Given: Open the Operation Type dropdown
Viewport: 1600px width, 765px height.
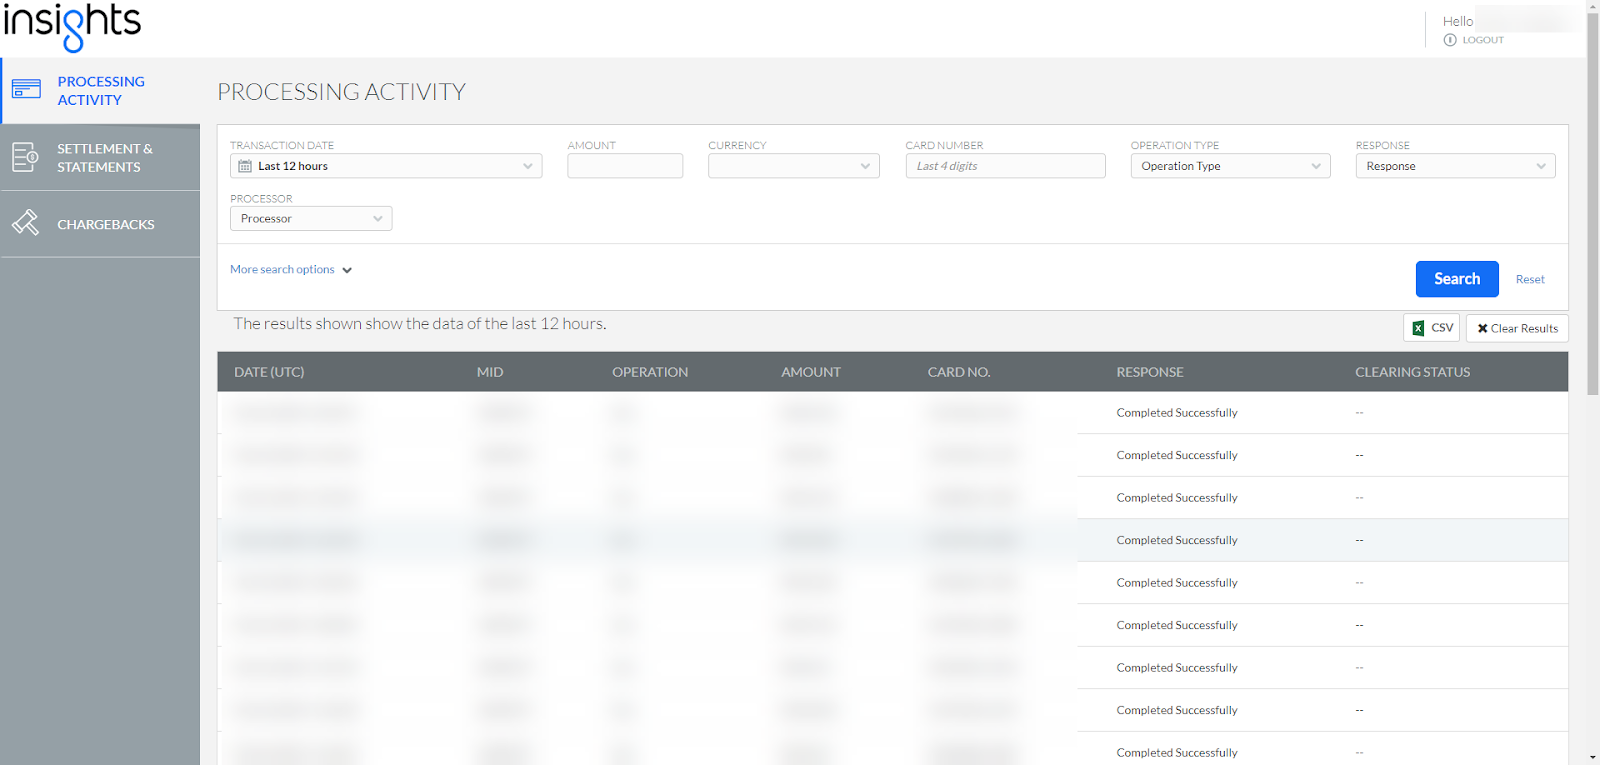Looking at the screenshot, I should pos(1230,166).
